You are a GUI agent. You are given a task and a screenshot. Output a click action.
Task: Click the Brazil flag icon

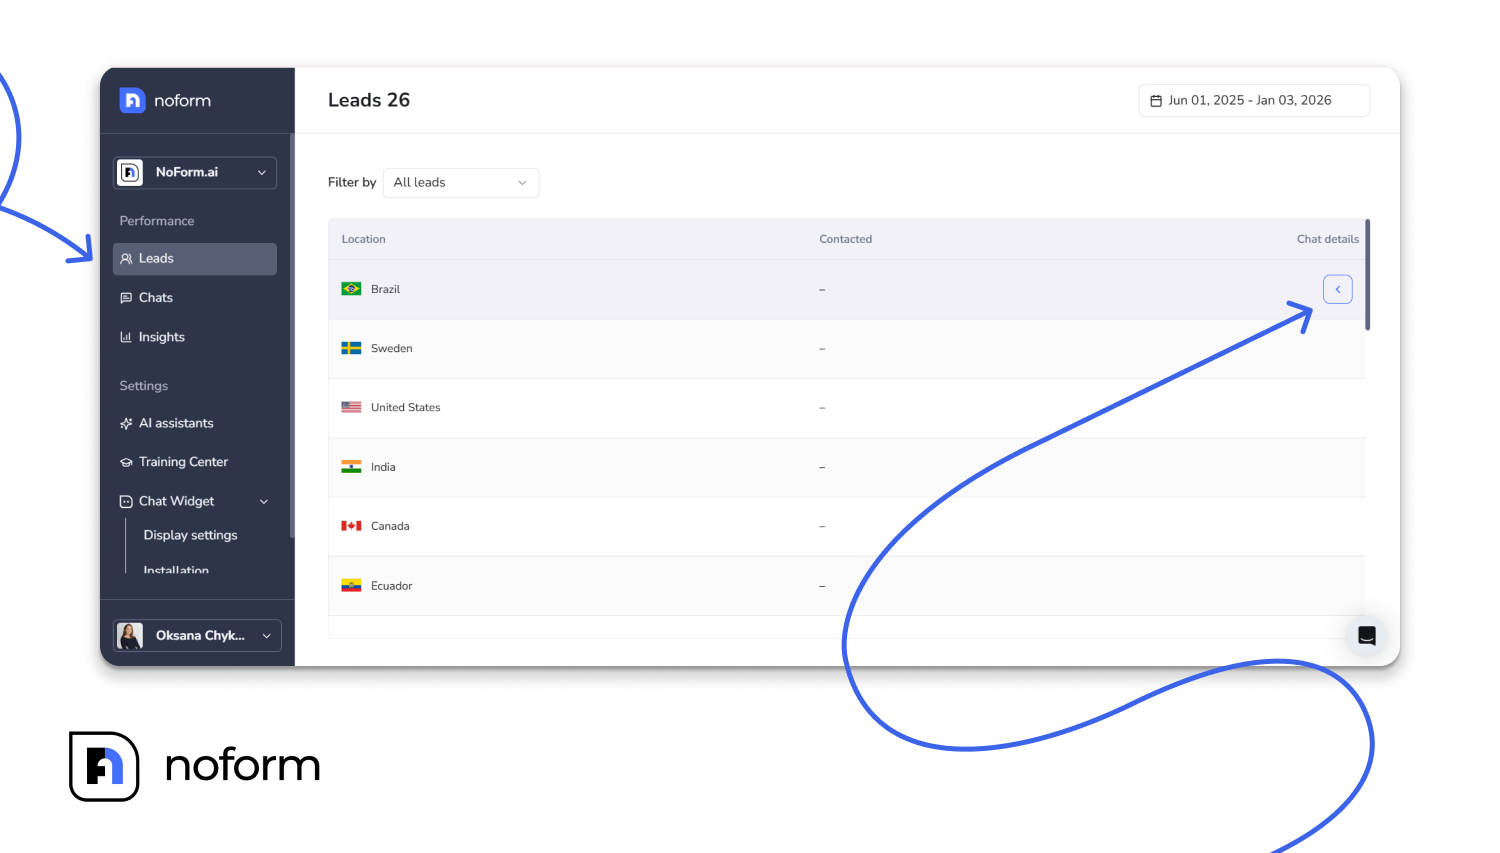[x=351, y=288]
